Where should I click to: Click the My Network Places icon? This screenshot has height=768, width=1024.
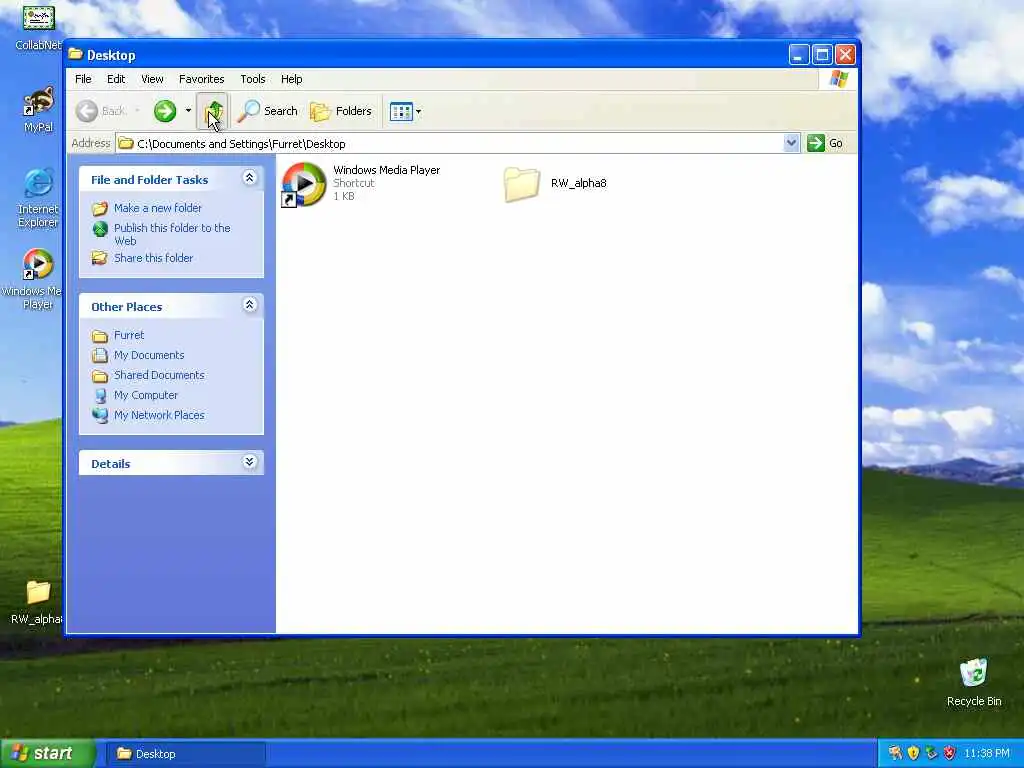[x=100, y=415]
